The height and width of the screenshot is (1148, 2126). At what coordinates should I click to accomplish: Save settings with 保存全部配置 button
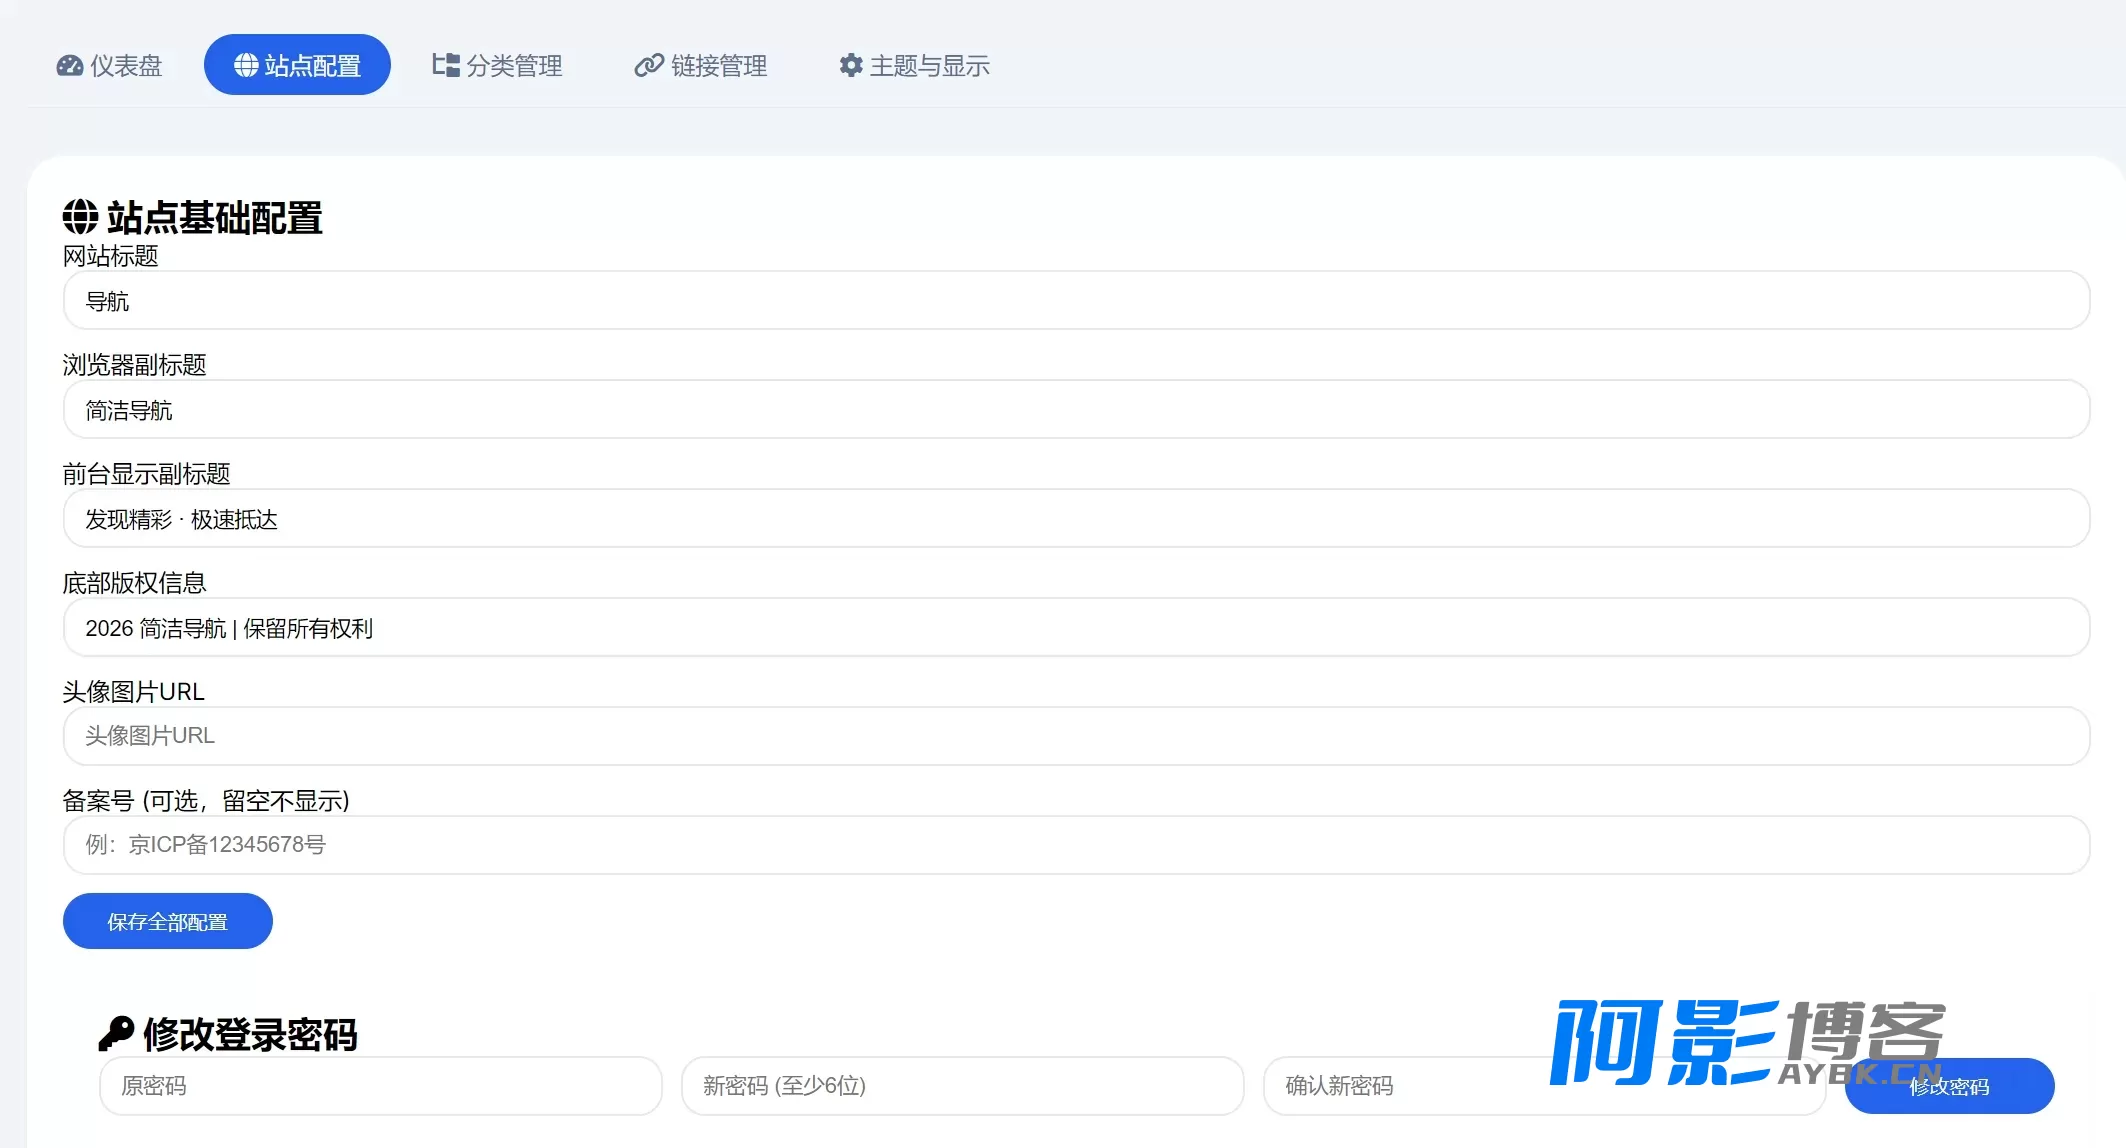[168, 921]
